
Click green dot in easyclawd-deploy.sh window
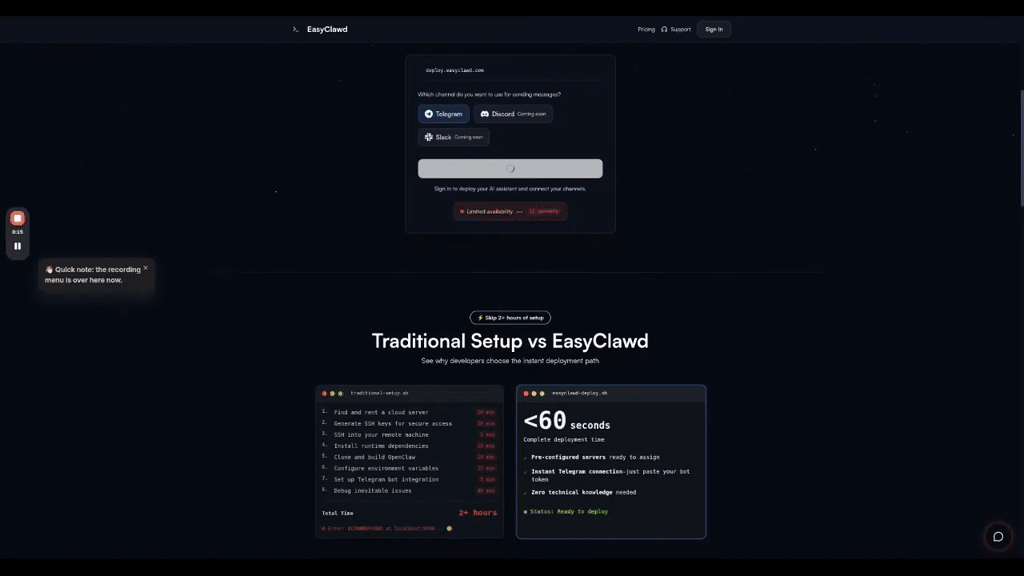[x=542, y=393]
